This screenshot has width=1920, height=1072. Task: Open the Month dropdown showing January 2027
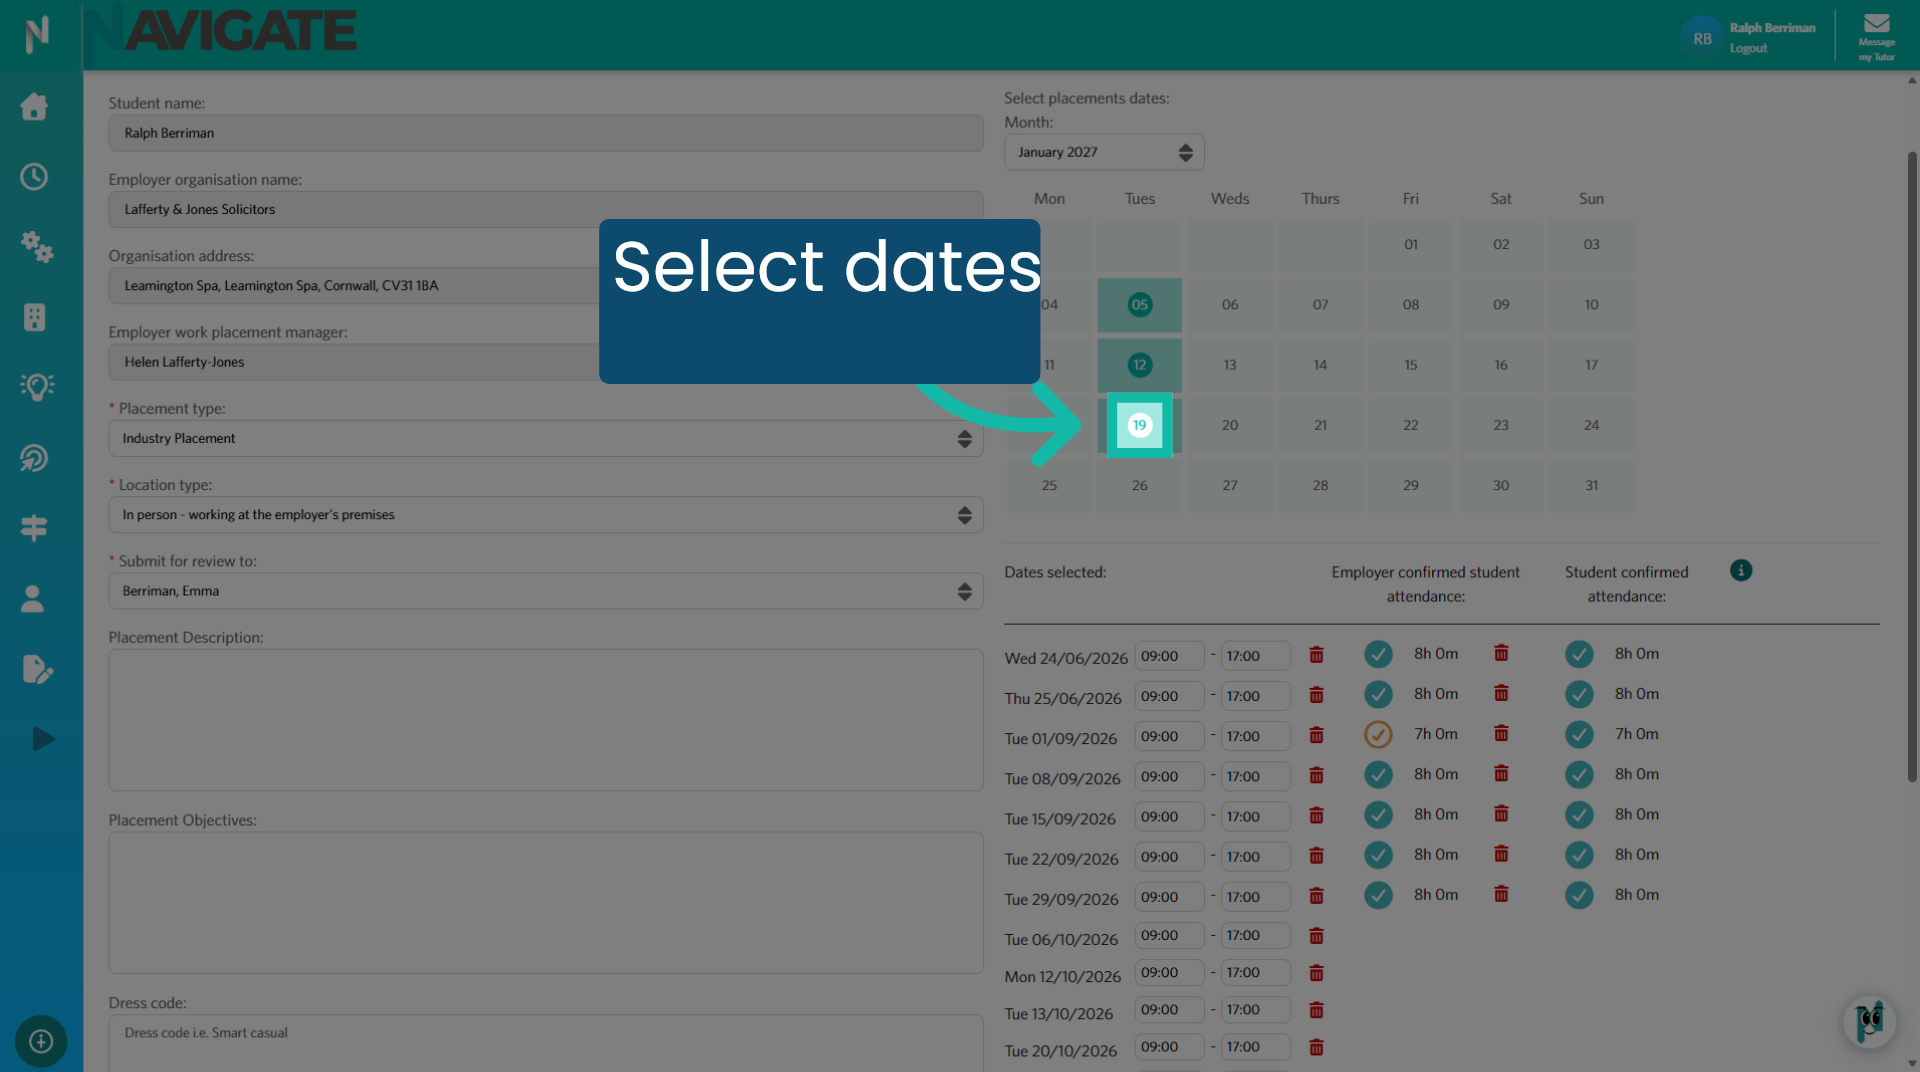[1104, 152]
